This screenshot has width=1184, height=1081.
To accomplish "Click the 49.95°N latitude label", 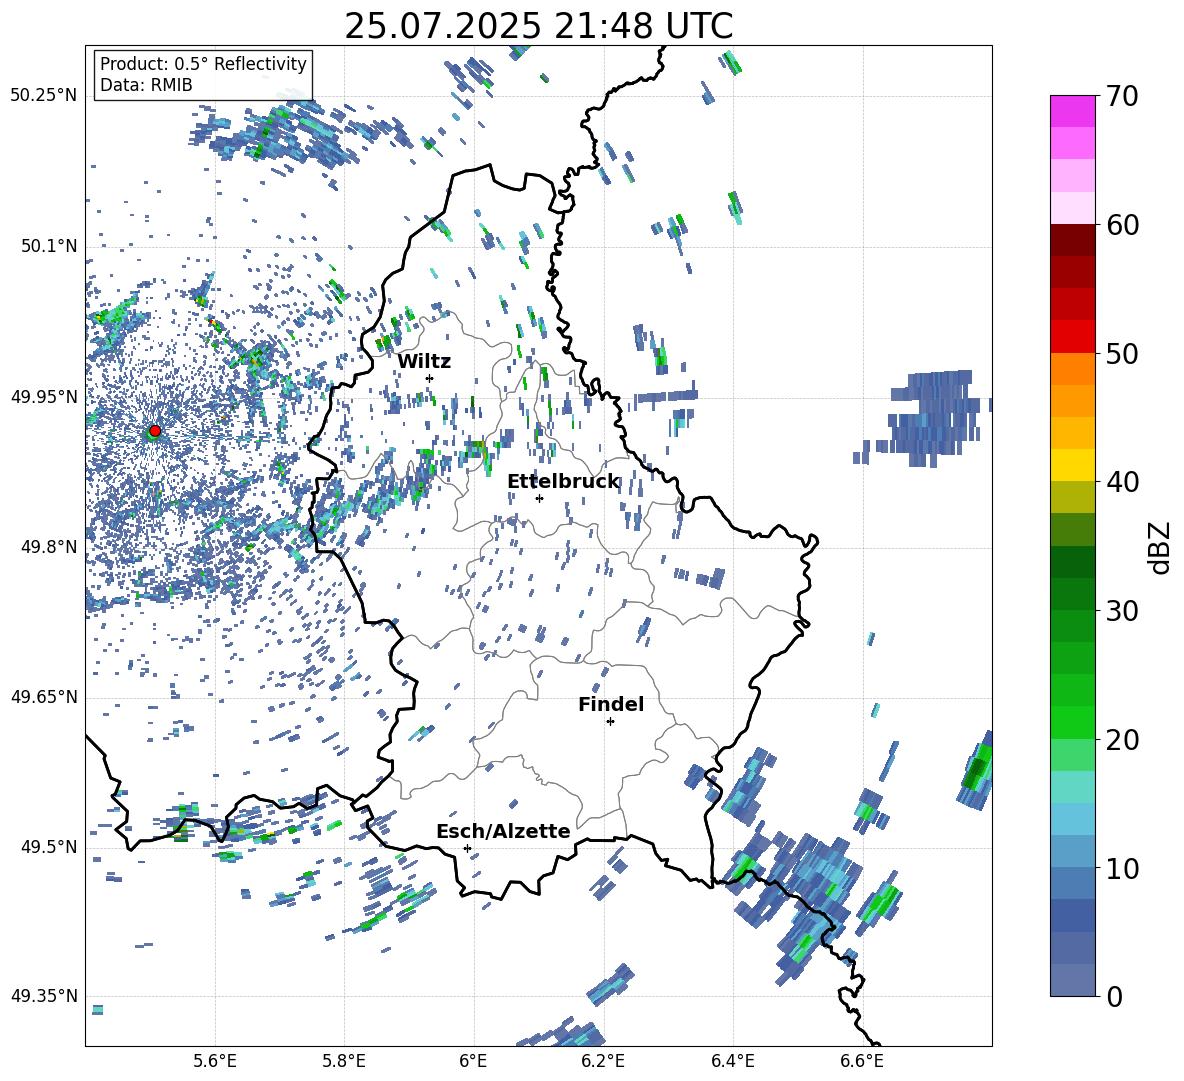I will pos(44,396).
